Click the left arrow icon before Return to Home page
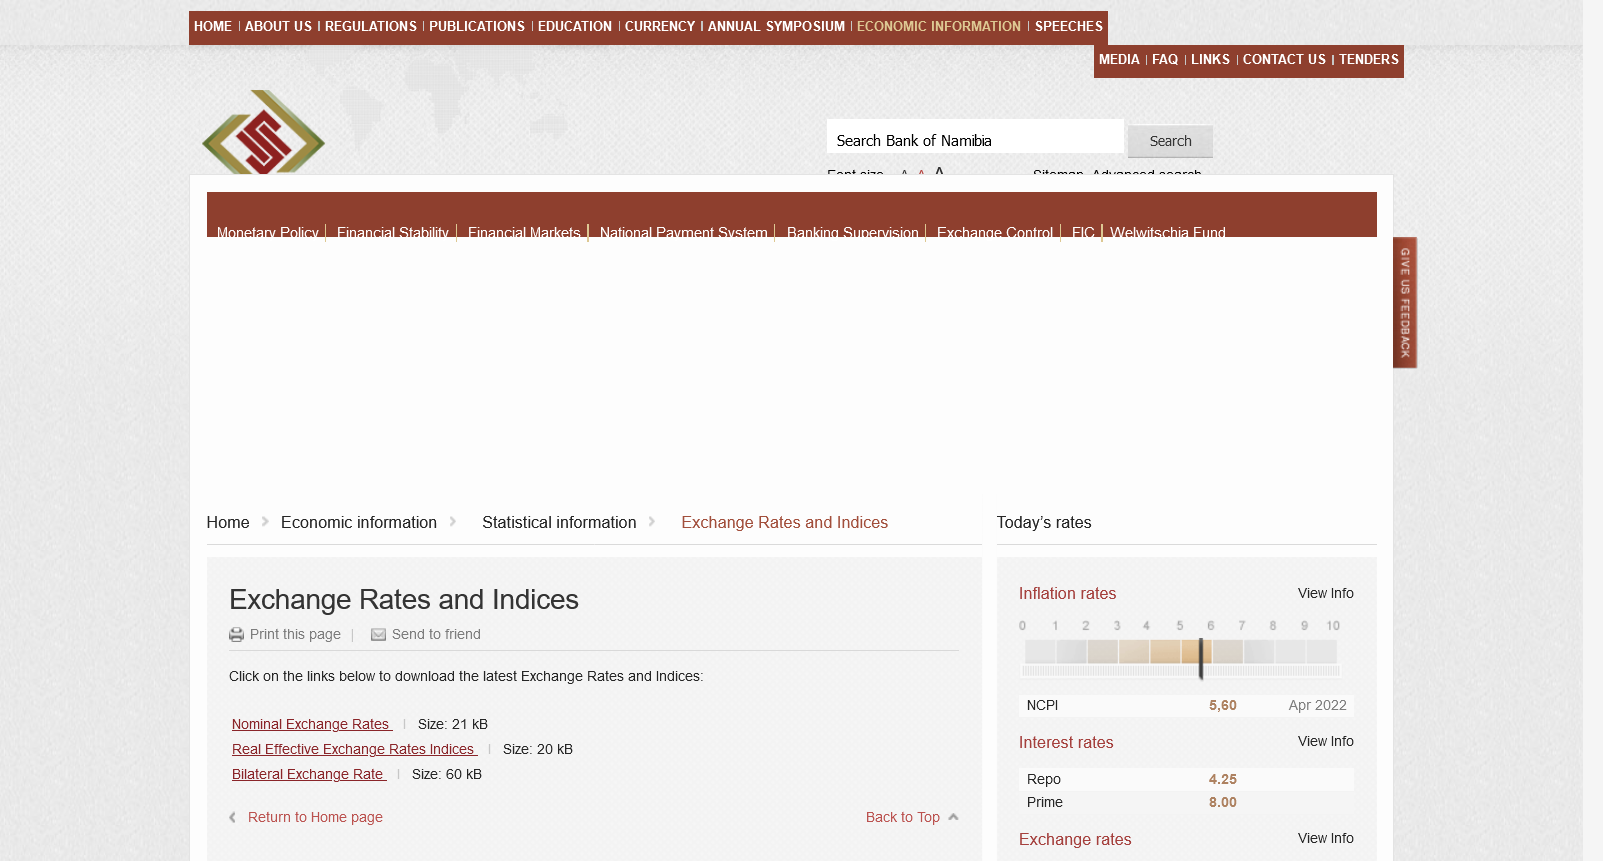Screen dimensions: 1603x861 click(x=233, y=817)
